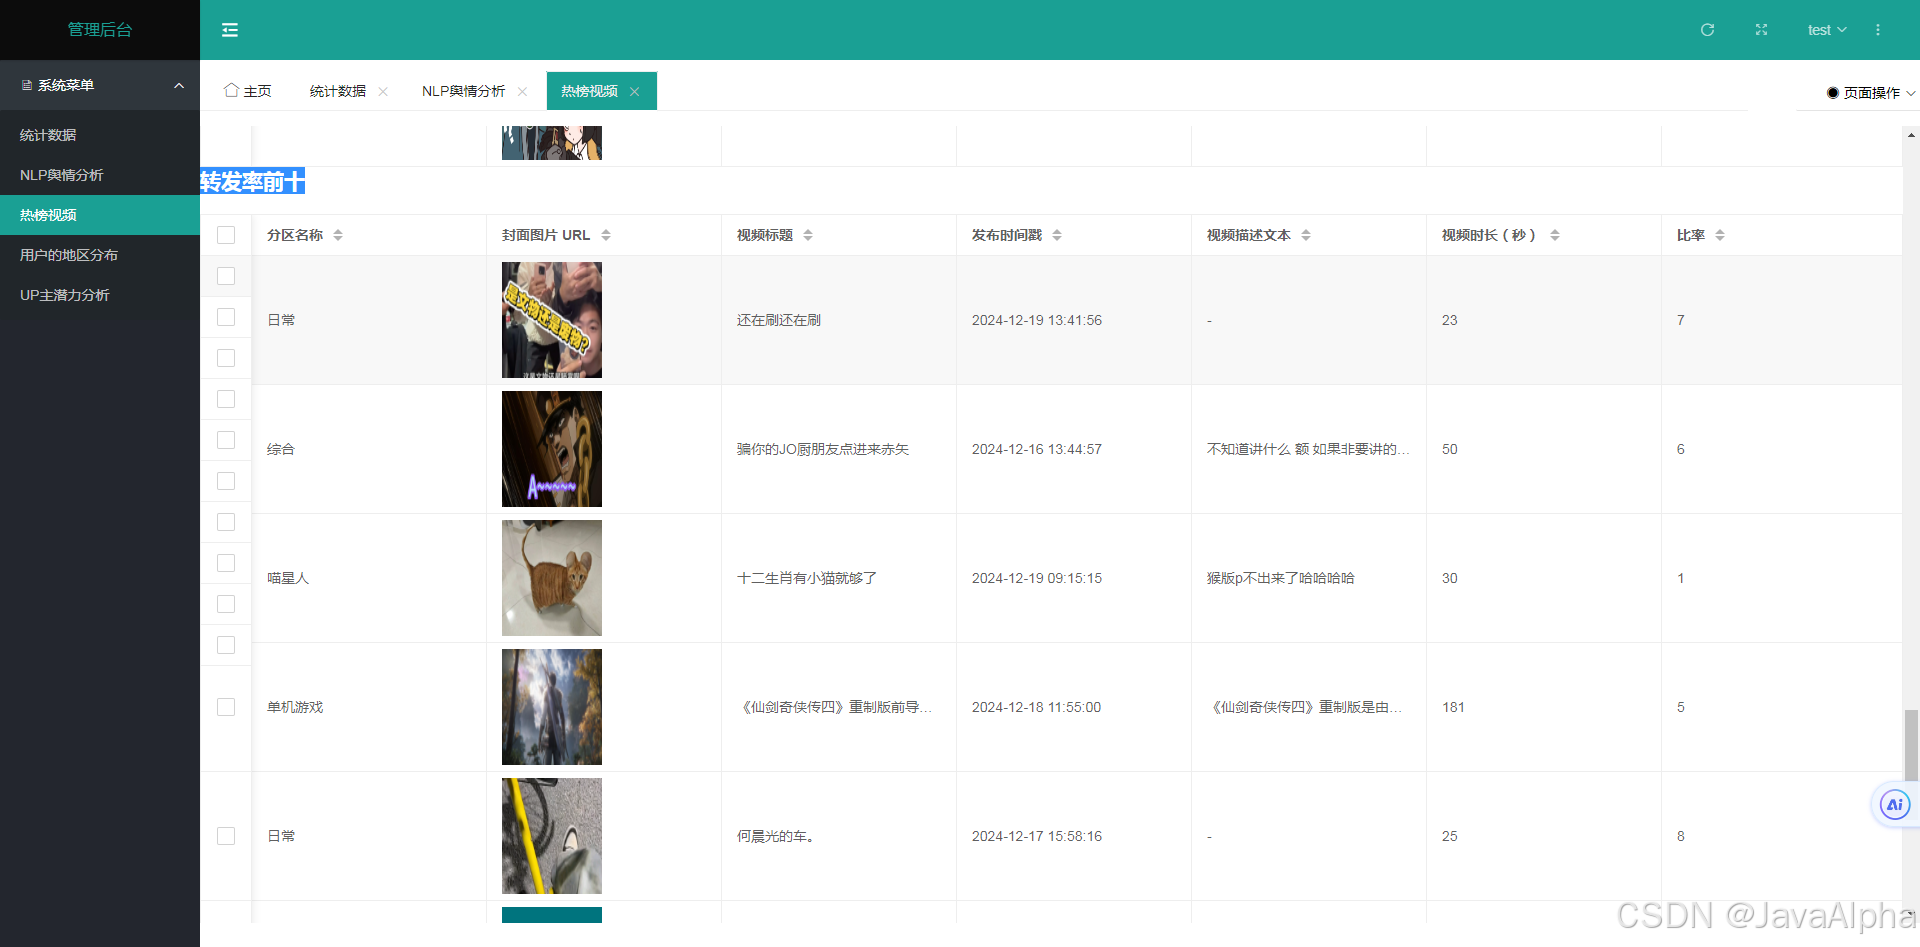Screen dimensions: 1920x947
Task: Sort by 视频标题 column arrows
Action: coord(808,235)
